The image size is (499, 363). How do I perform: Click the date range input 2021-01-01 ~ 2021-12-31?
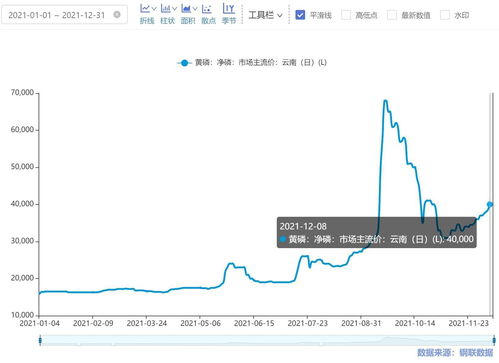[x=64, y=15]
